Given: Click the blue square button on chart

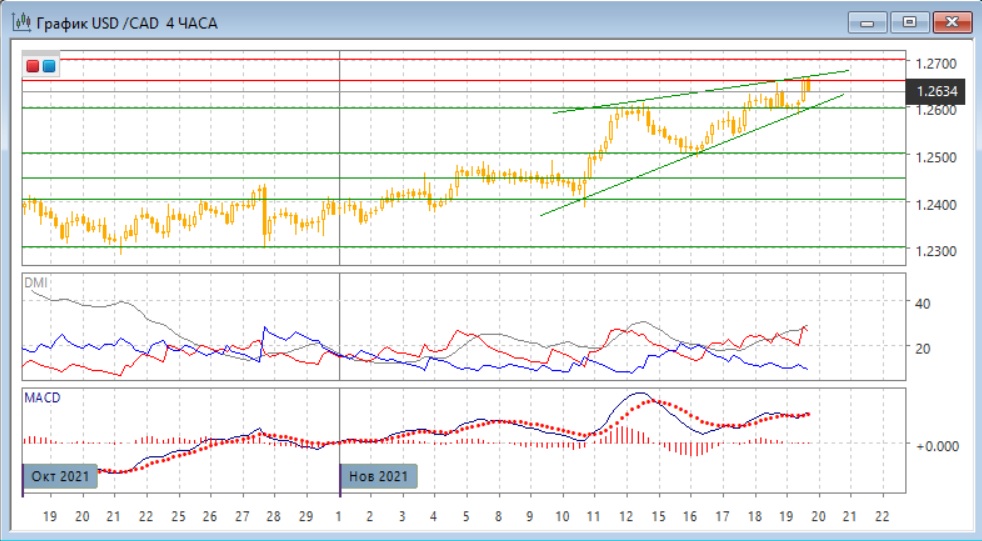Looking at the screenshot, I should point(48,67).
